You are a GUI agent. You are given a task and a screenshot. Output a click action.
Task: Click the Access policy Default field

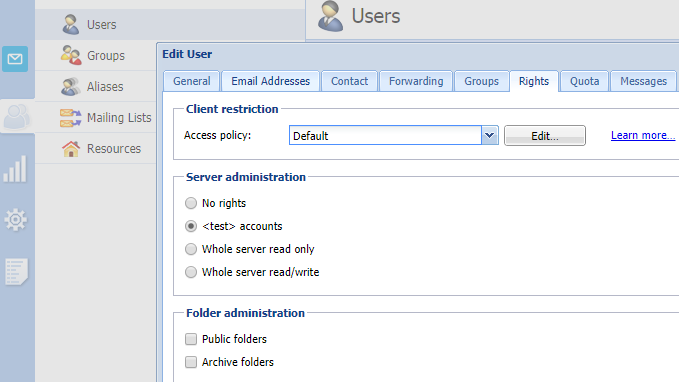385,136
